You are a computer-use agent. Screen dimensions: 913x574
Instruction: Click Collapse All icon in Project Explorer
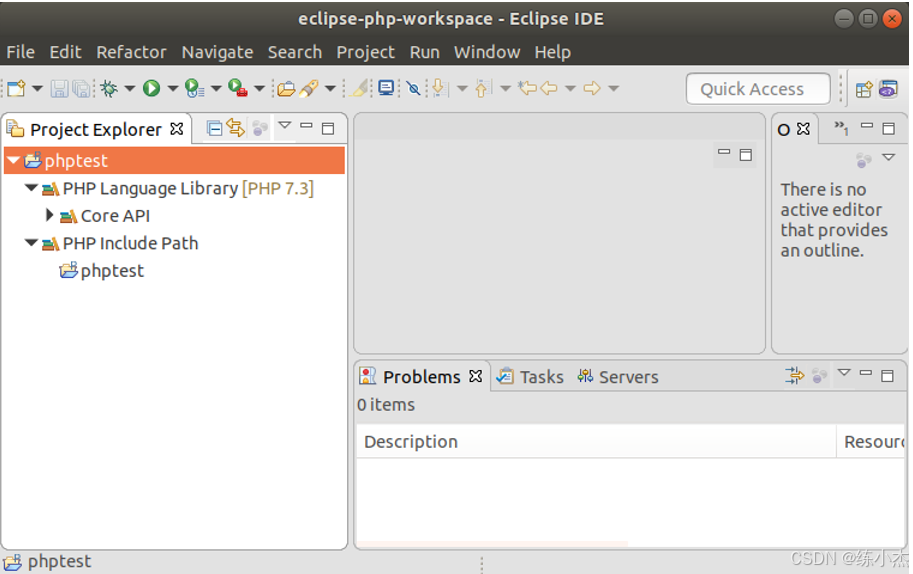tap(214, 128)
